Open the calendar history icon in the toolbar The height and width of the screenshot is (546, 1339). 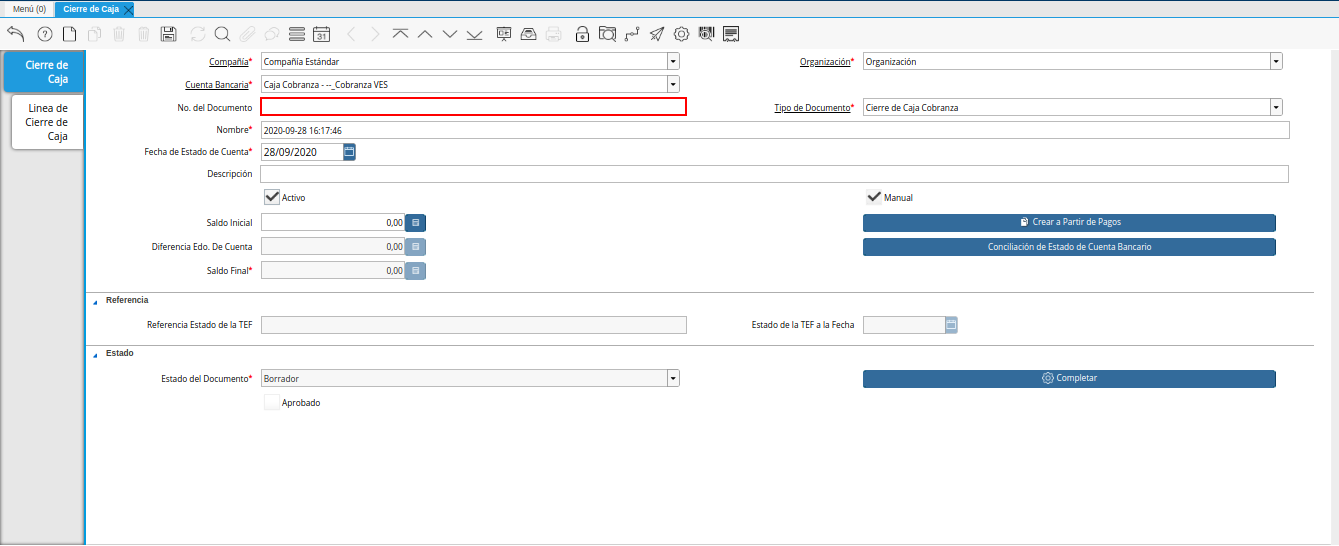click(x=321, y=34)
